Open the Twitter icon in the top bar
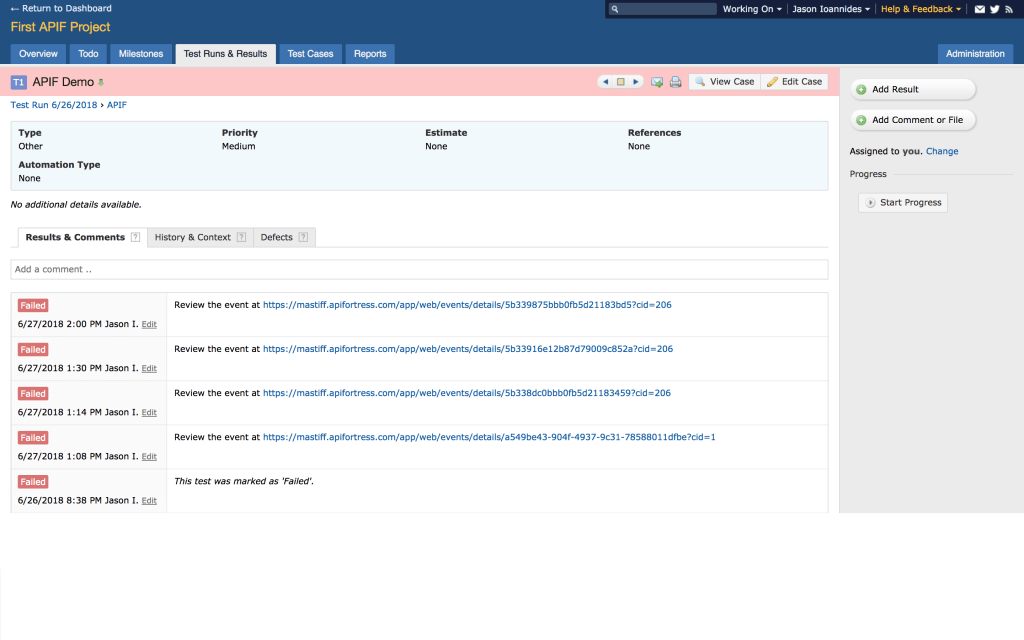 993,8
